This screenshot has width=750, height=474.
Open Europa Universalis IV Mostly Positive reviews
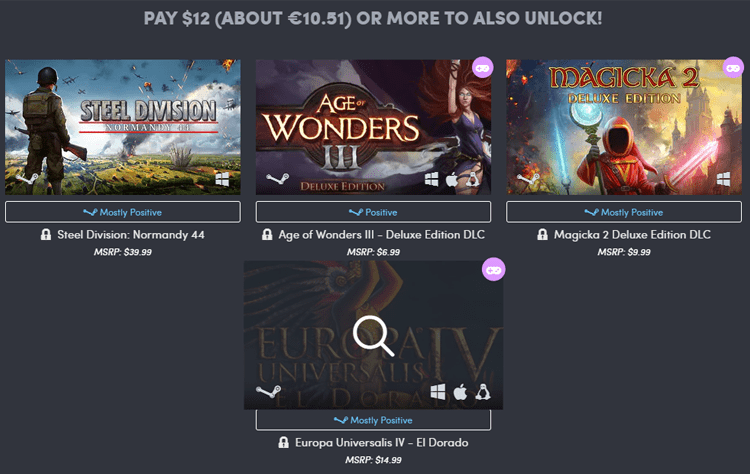[x=373, y=420]
